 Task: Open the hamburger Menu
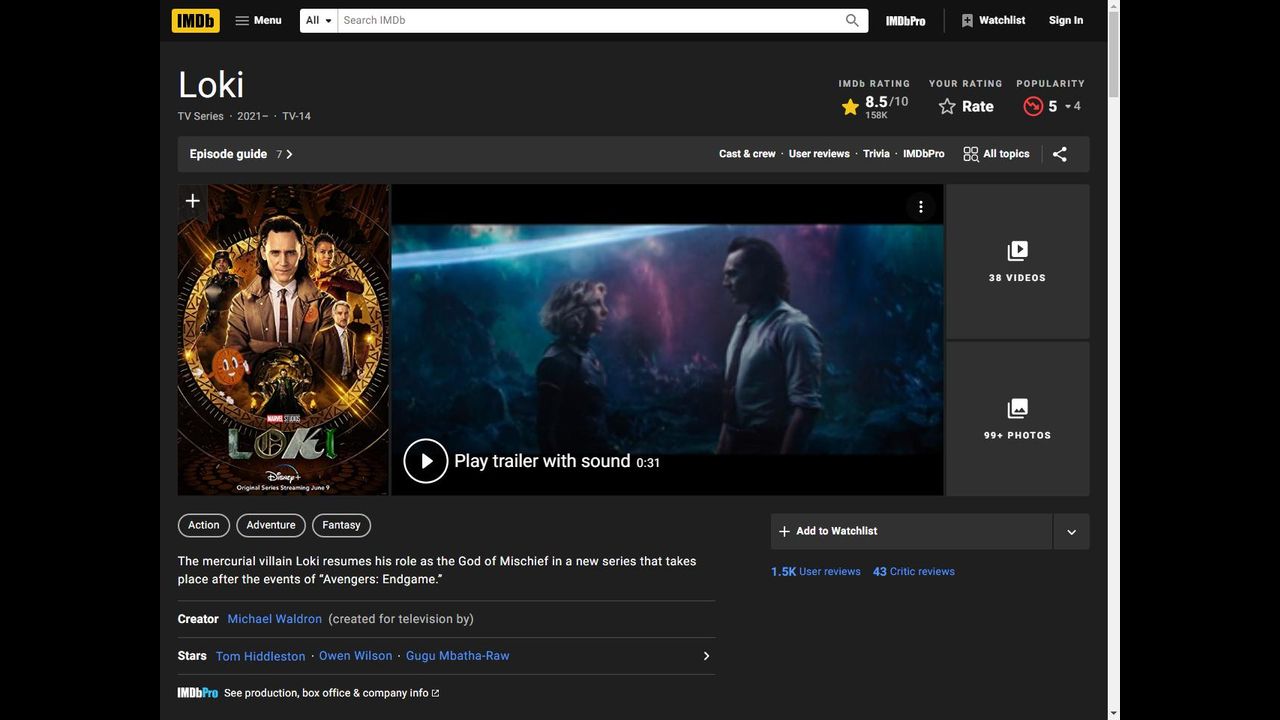(258, 20)
